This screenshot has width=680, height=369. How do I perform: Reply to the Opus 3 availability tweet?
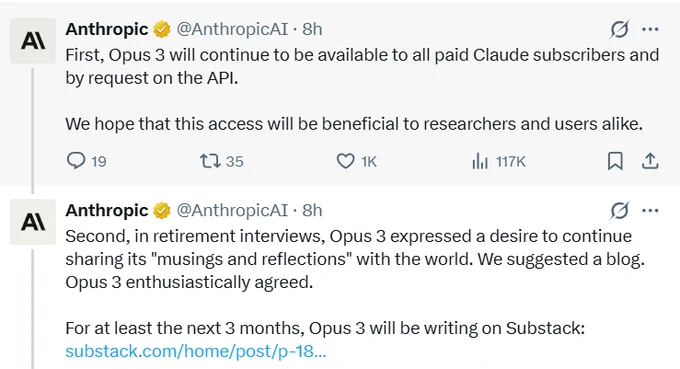(76, 161)
